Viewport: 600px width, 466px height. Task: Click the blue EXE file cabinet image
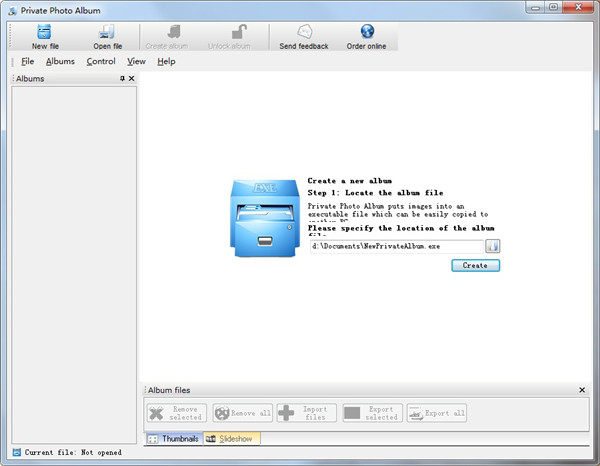coord(265,218)
